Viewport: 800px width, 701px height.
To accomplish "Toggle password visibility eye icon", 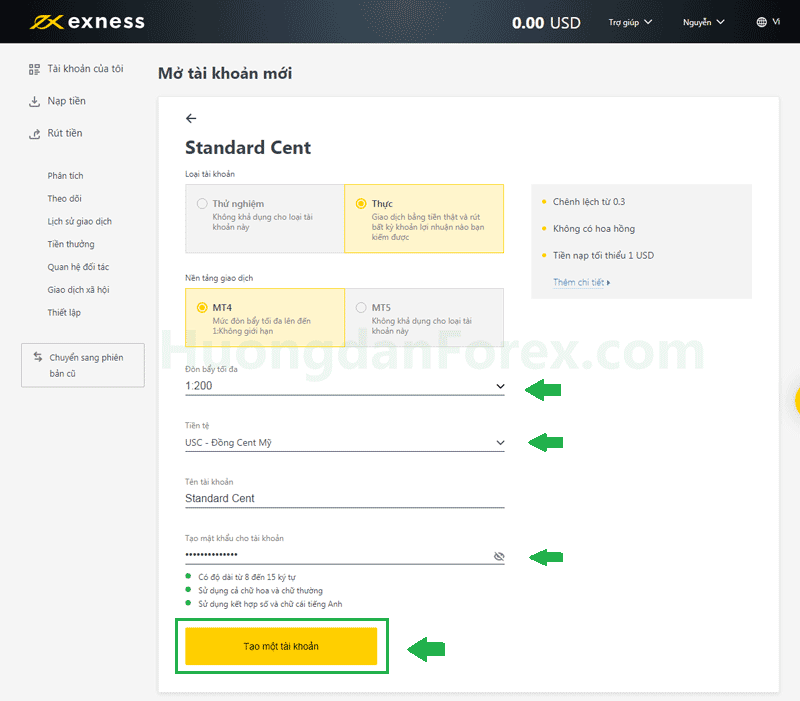I will tap(499, 556).
